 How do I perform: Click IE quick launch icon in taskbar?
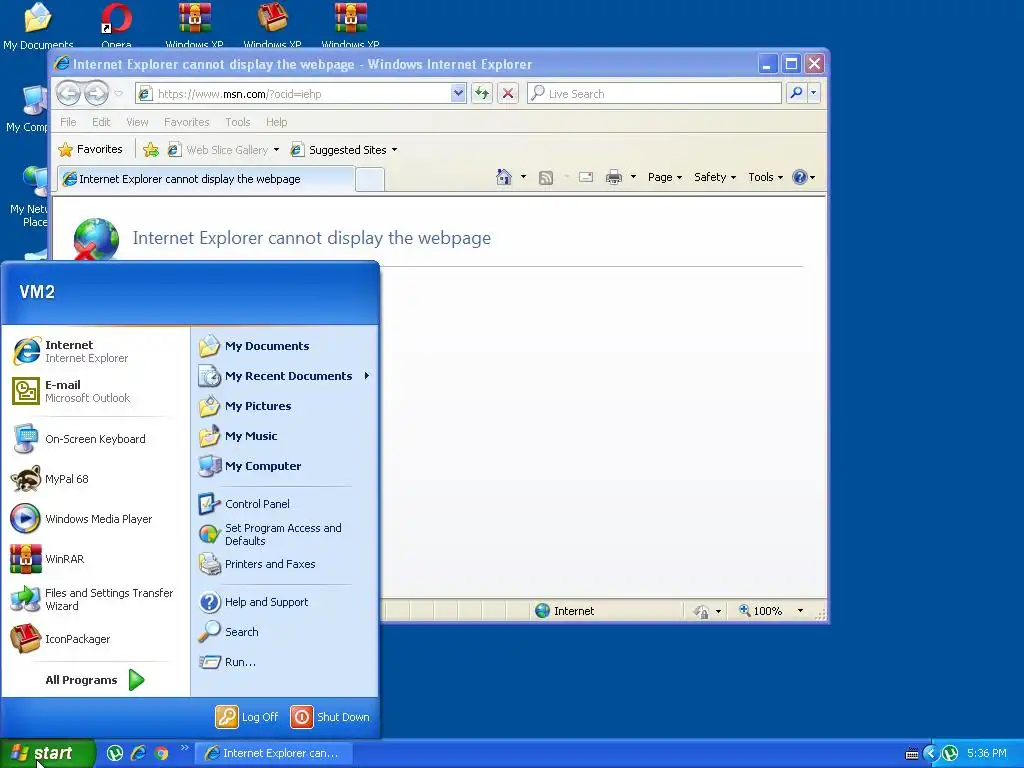pos(138,753)
